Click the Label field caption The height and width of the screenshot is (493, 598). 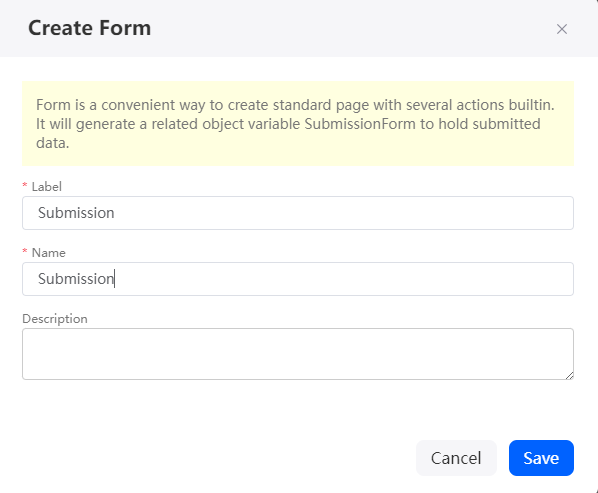point(47,186)
